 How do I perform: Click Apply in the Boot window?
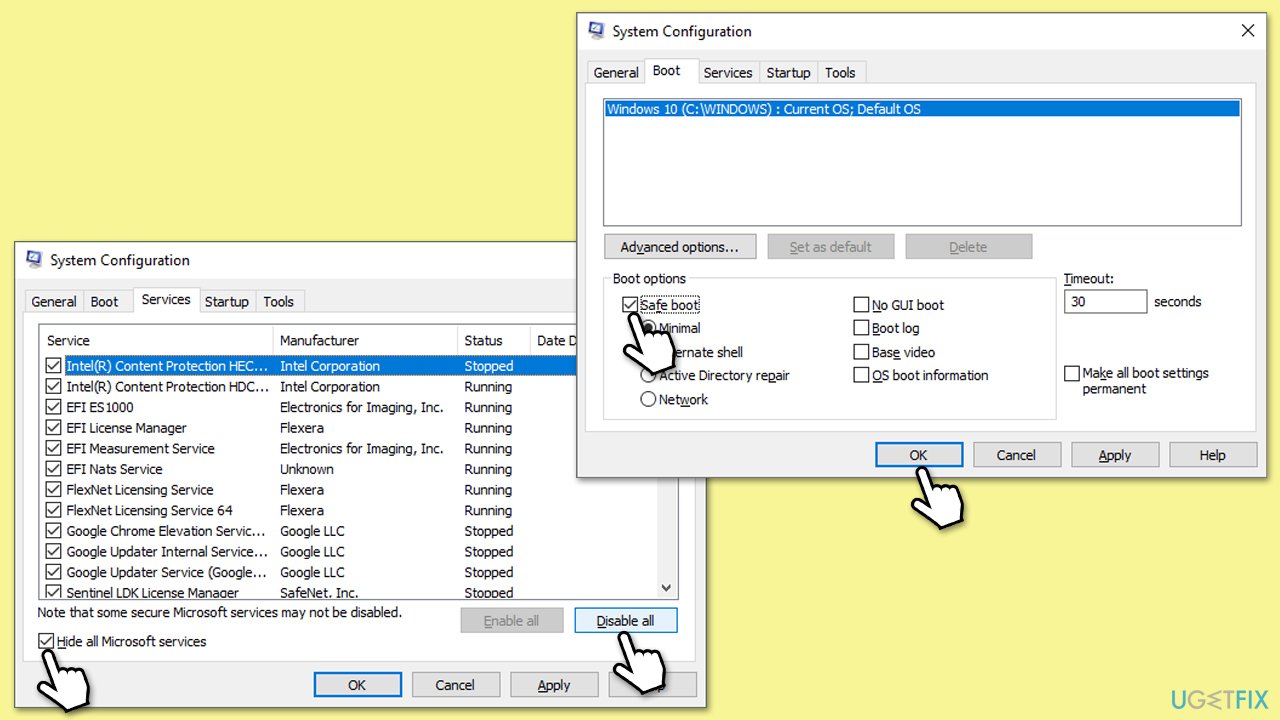click(x=1115, y=455)
